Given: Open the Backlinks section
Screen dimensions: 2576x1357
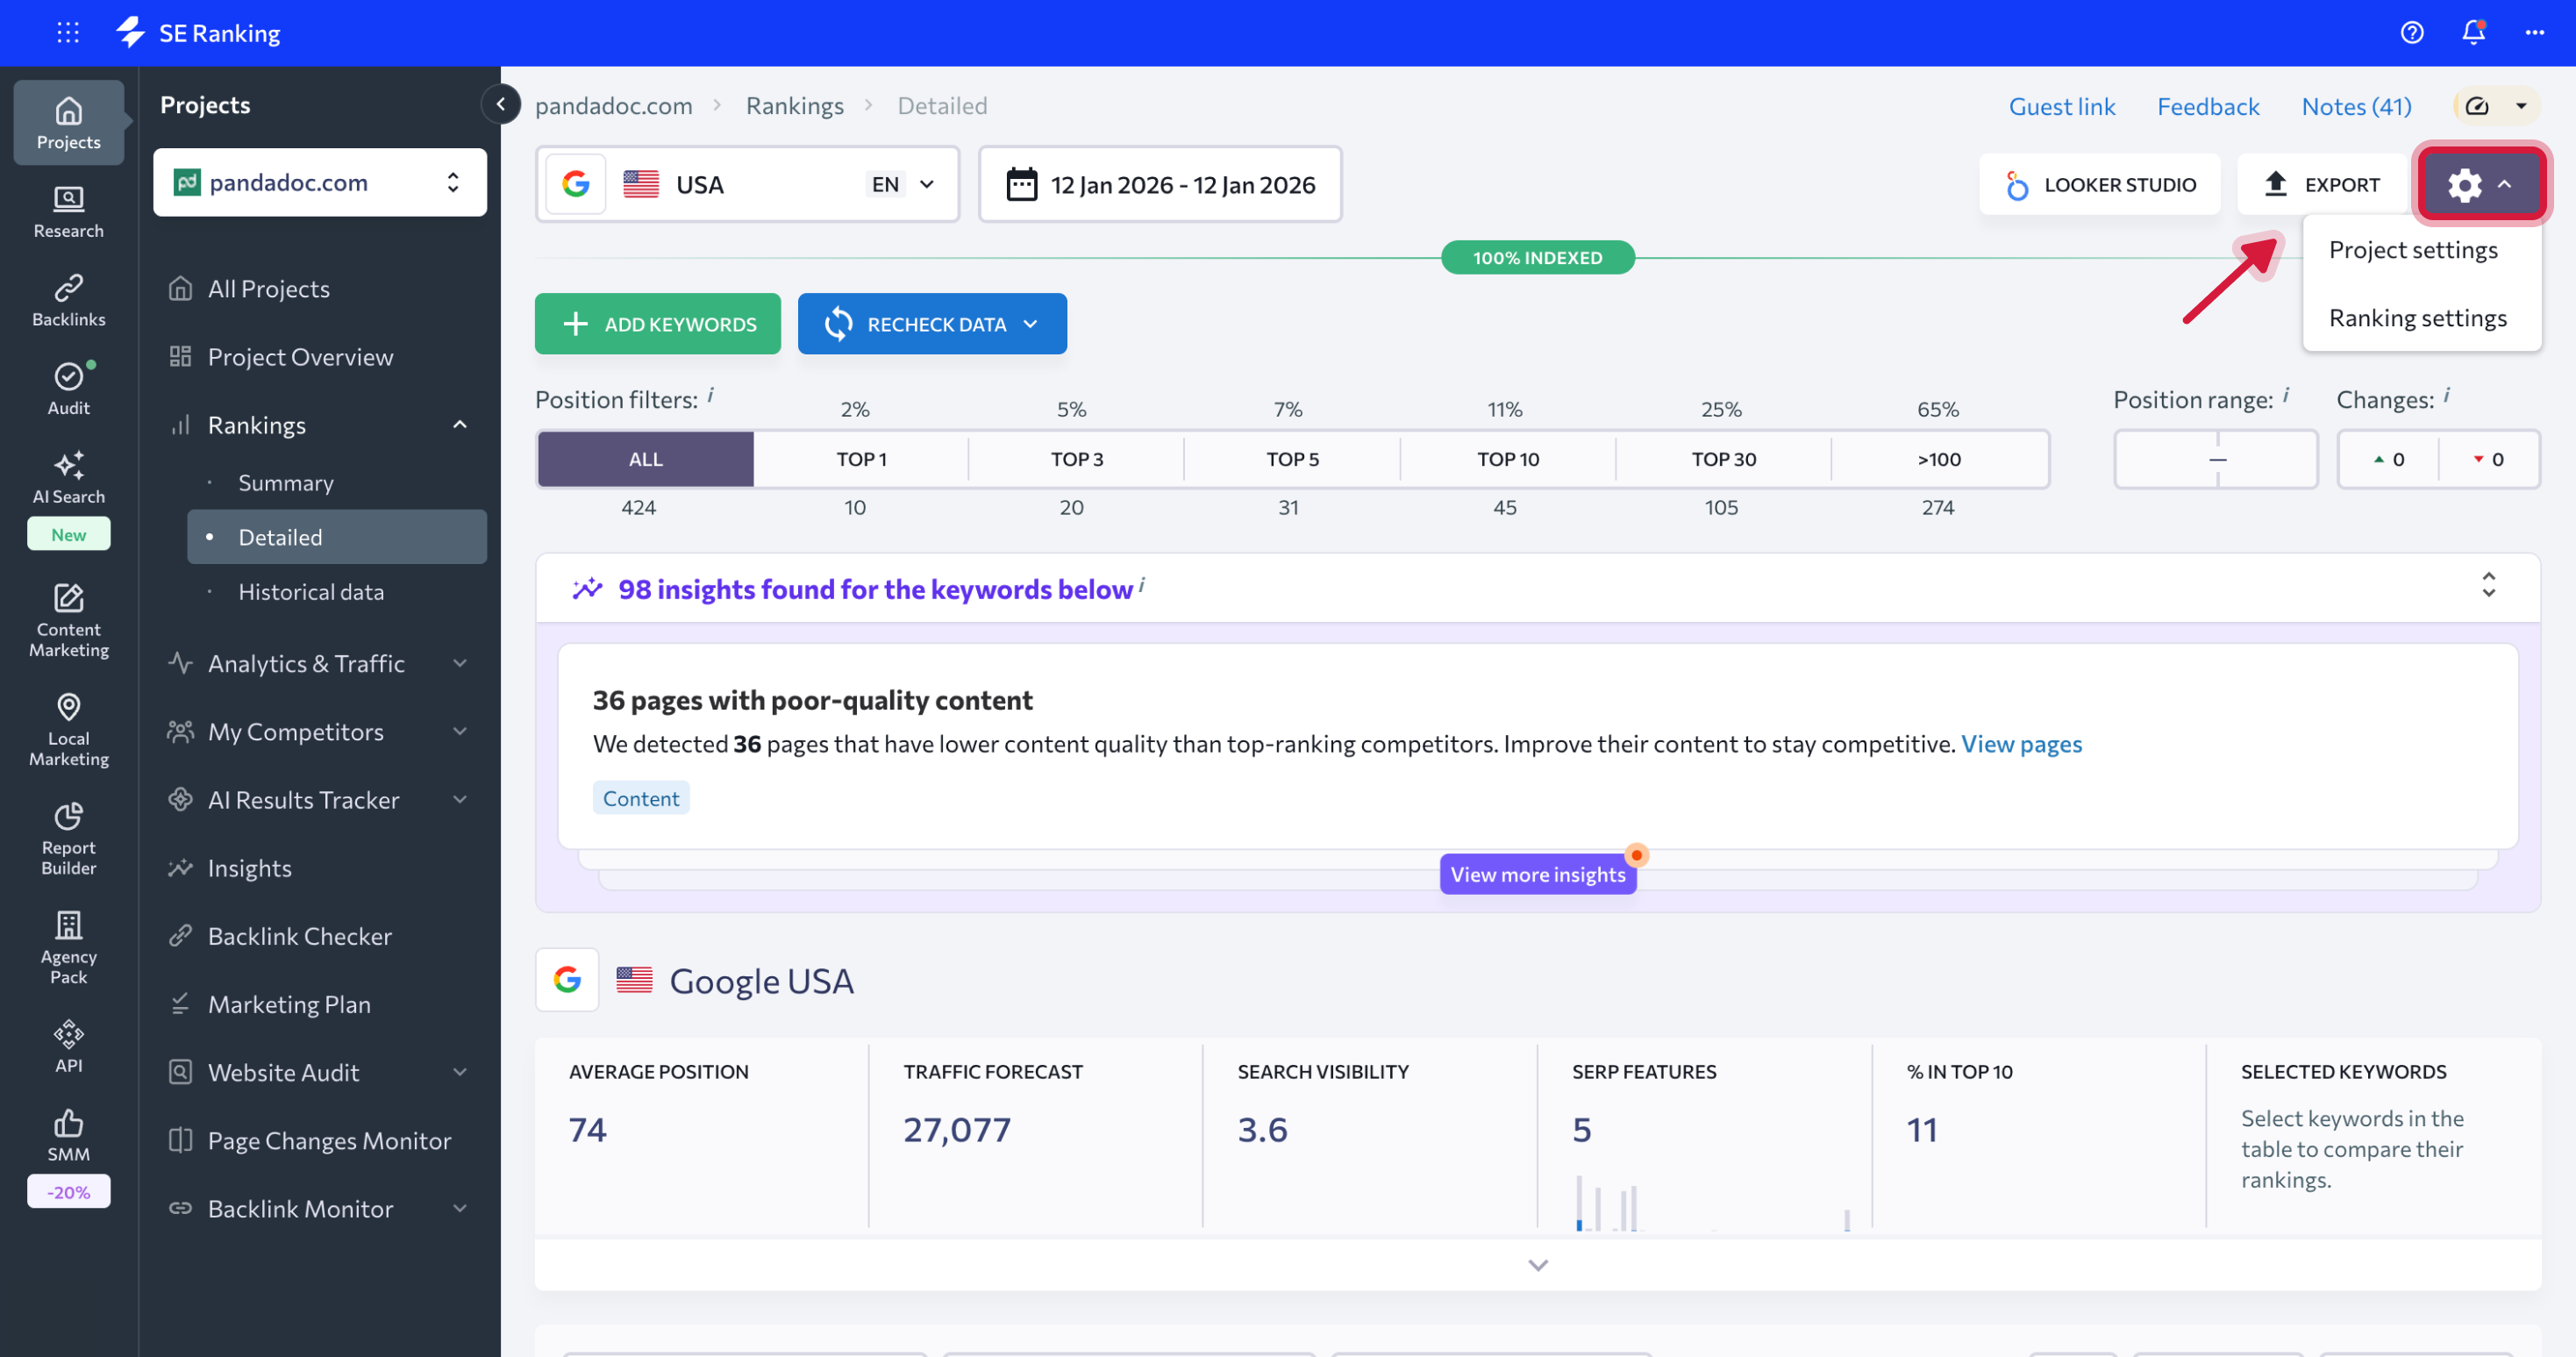Looking at the screenshot, I should (x=68, y=299).
